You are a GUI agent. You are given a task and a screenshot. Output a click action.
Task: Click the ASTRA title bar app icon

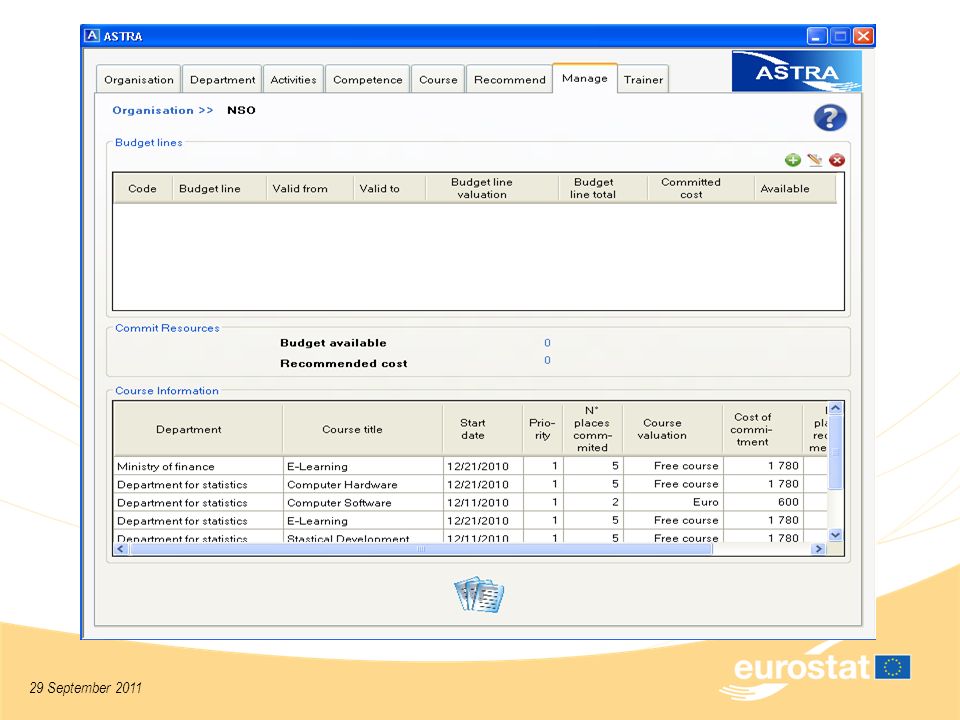click(x=92, y=36)
